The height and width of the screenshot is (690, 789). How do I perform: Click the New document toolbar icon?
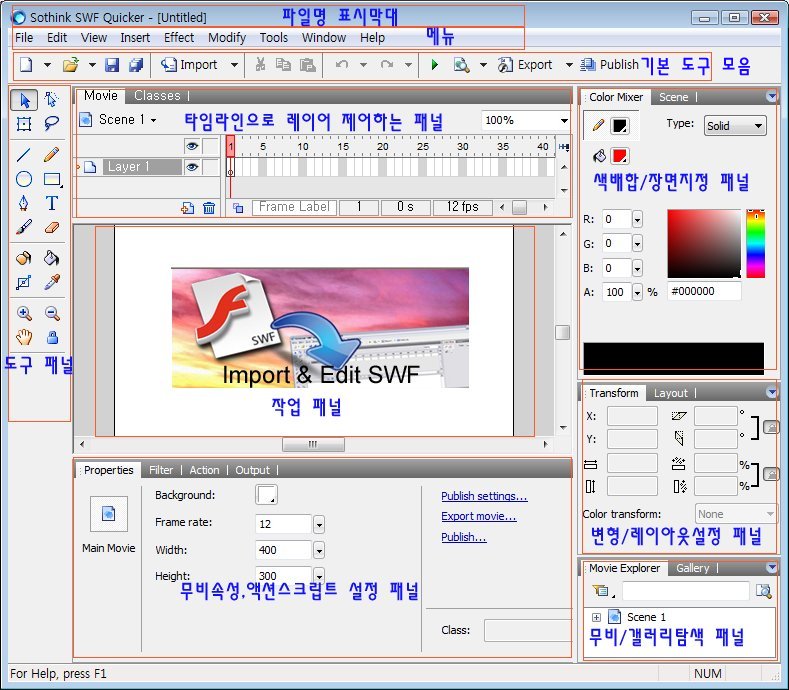26,65
